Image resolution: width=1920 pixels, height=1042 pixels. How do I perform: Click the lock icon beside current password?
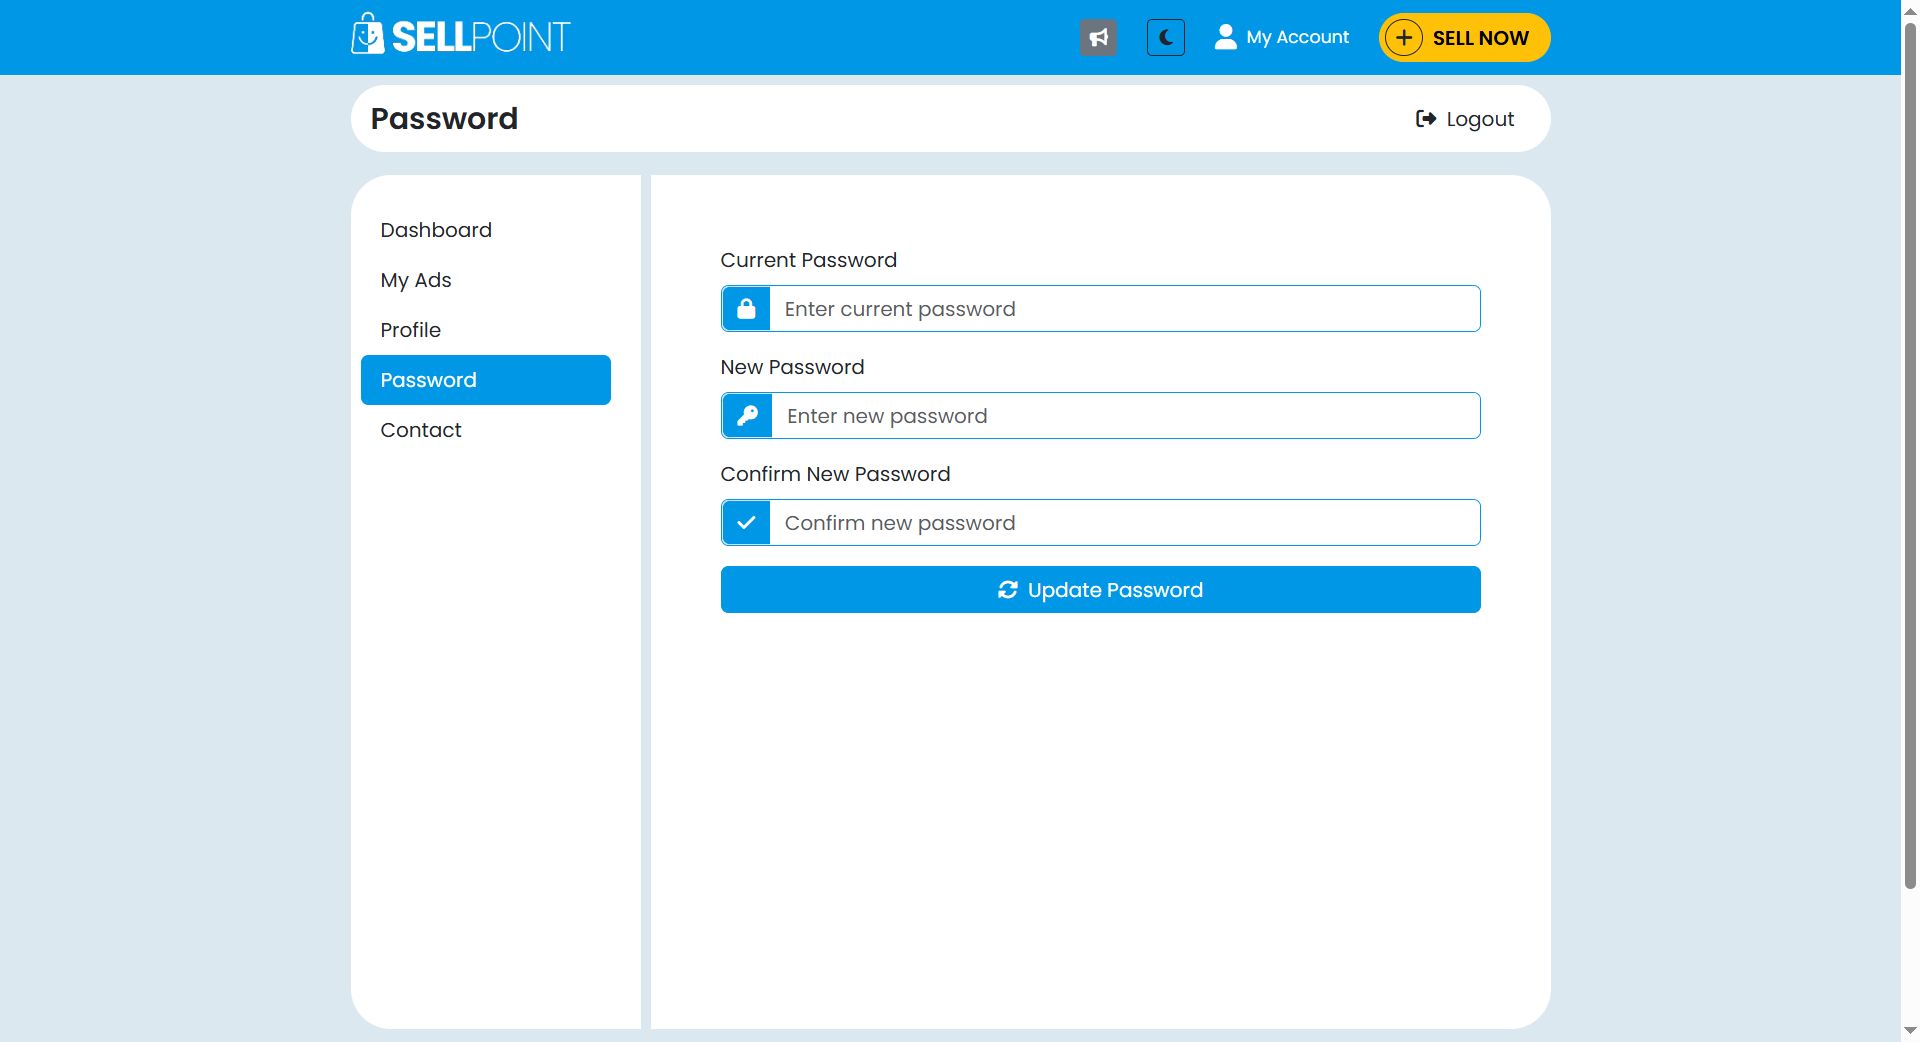pos(746,309)
